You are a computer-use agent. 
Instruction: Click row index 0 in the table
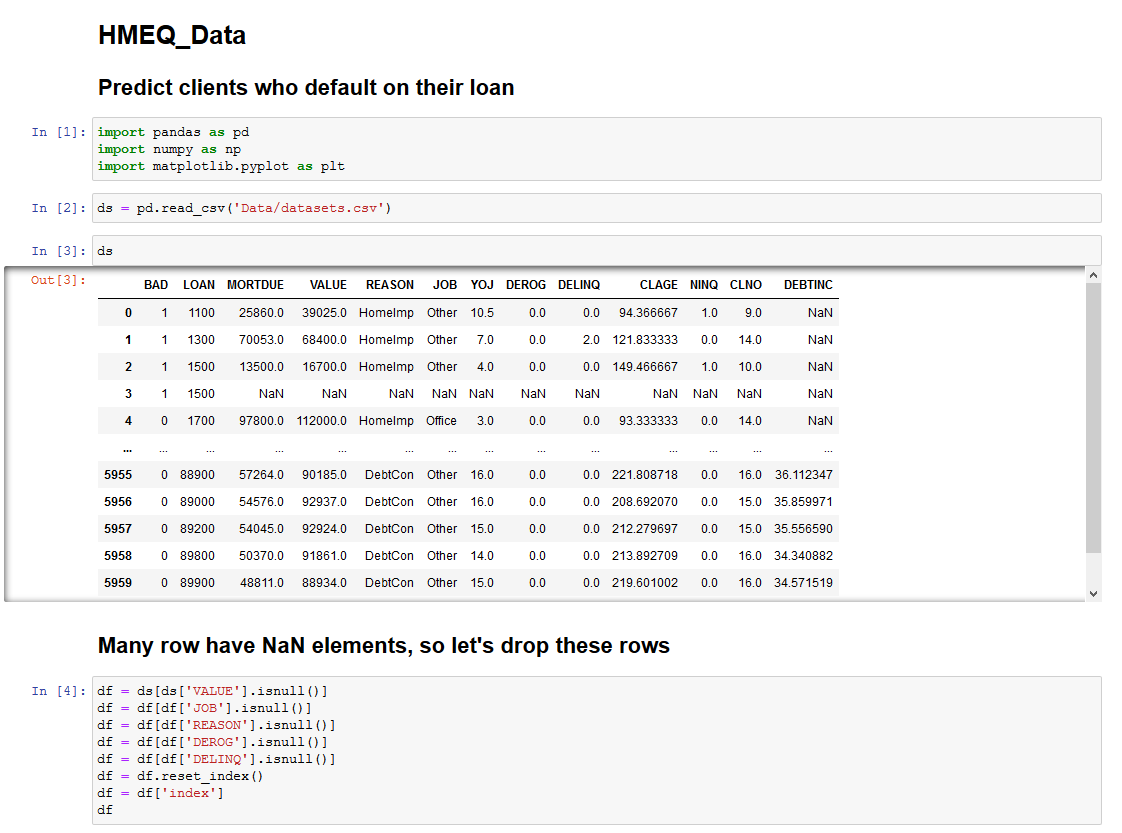[x=128, y=313]
